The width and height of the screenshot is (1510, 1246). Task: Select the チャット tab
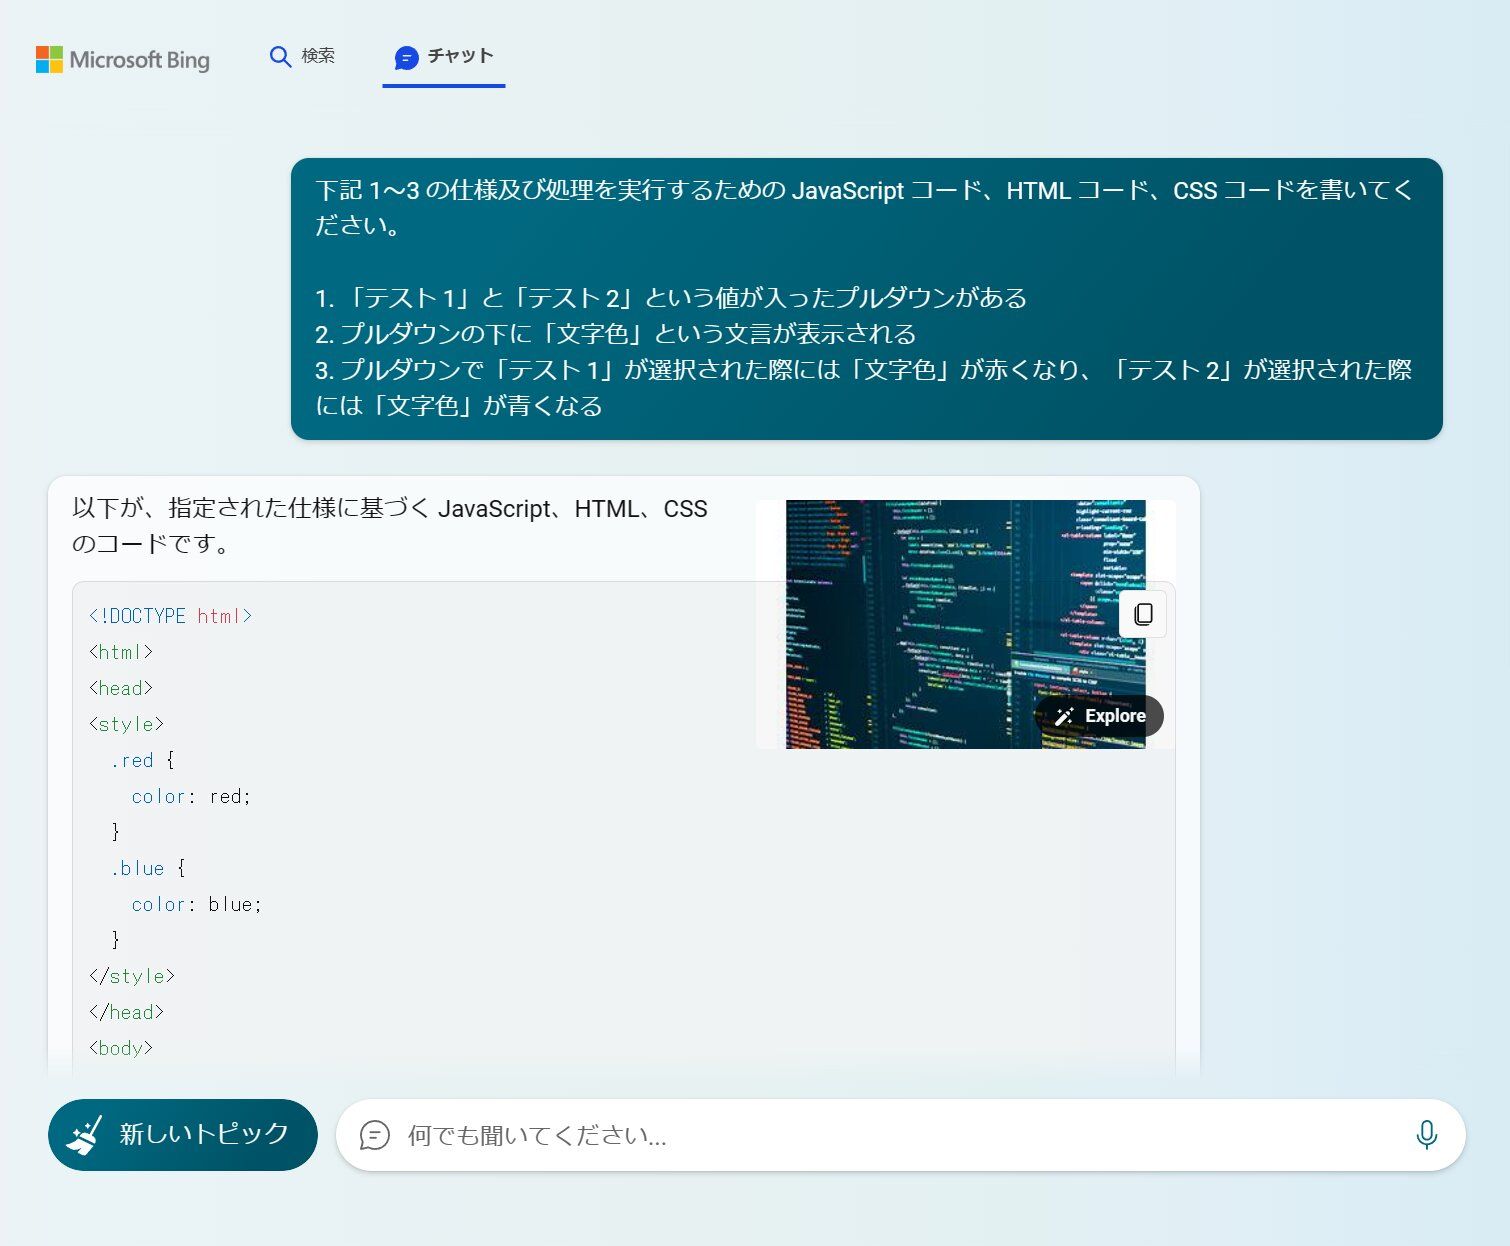pyautogui.click(x=460, y=56)
